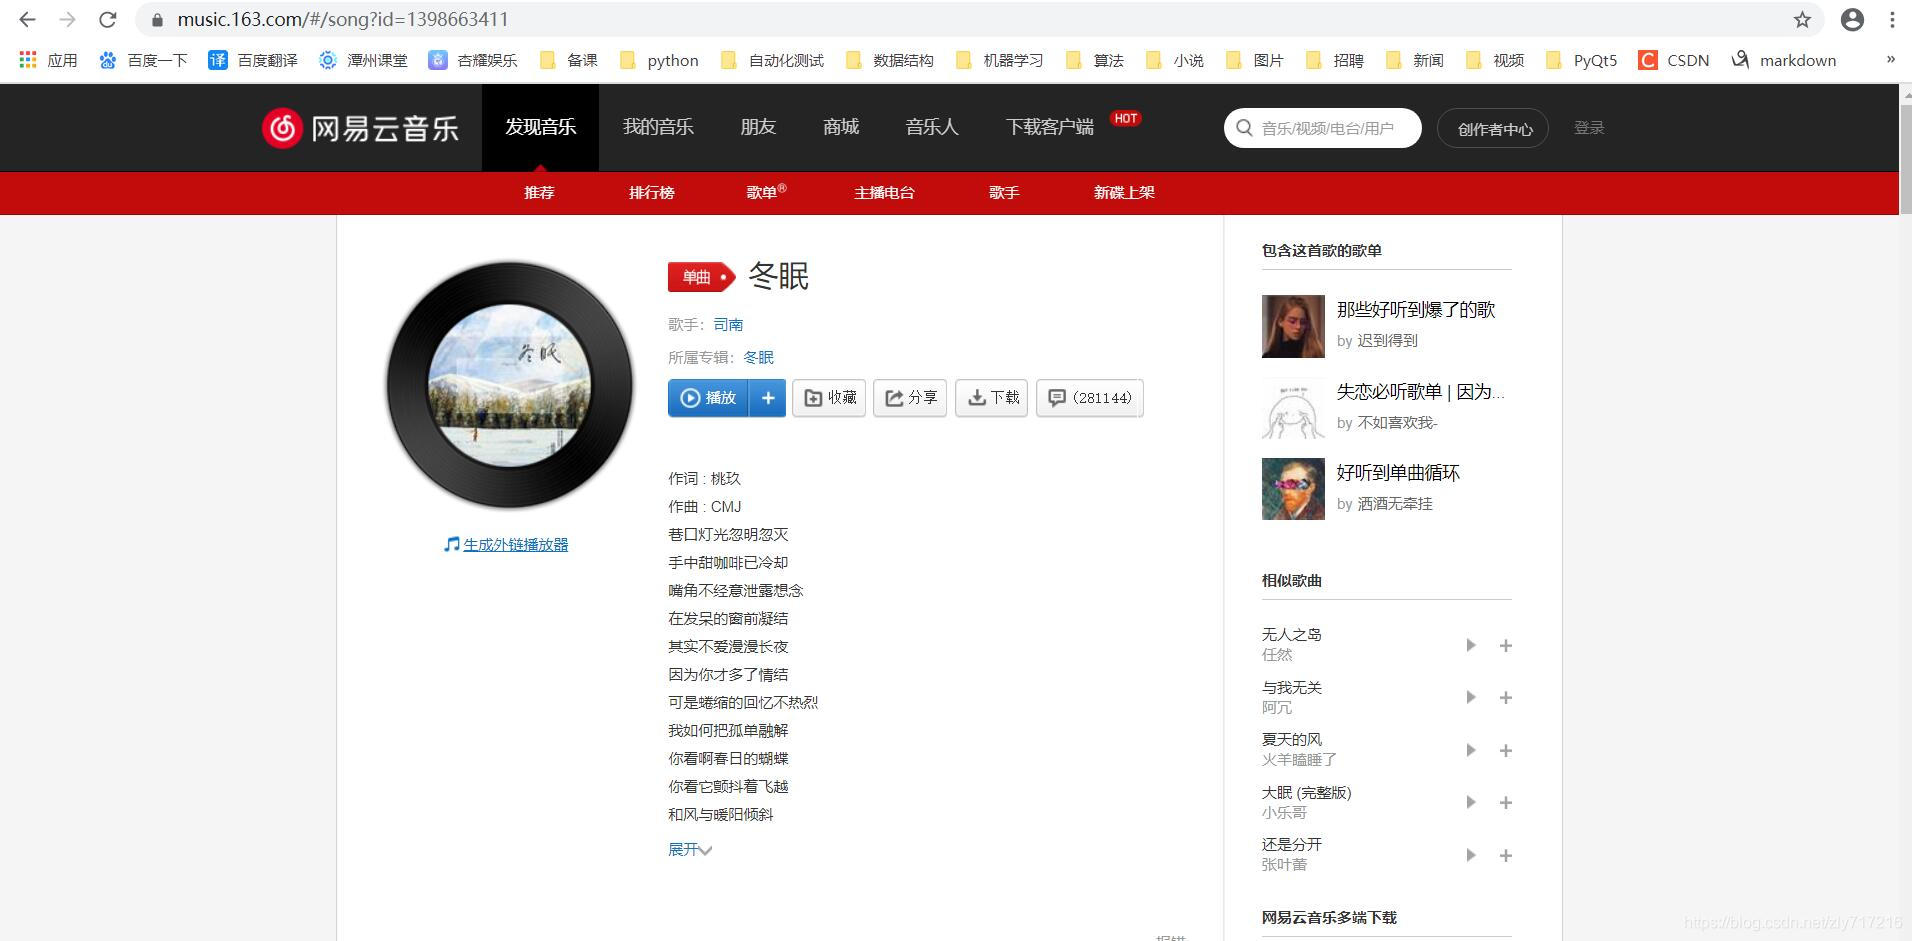The image size is (1912, 941).
Task: Click the blue 播放 play button
Action: (x=710, y=397)
